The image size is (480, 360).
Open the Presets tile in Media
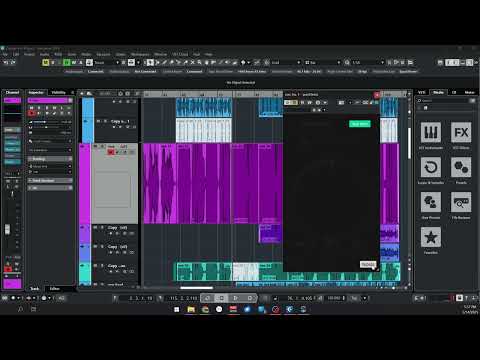pos(461,167)
